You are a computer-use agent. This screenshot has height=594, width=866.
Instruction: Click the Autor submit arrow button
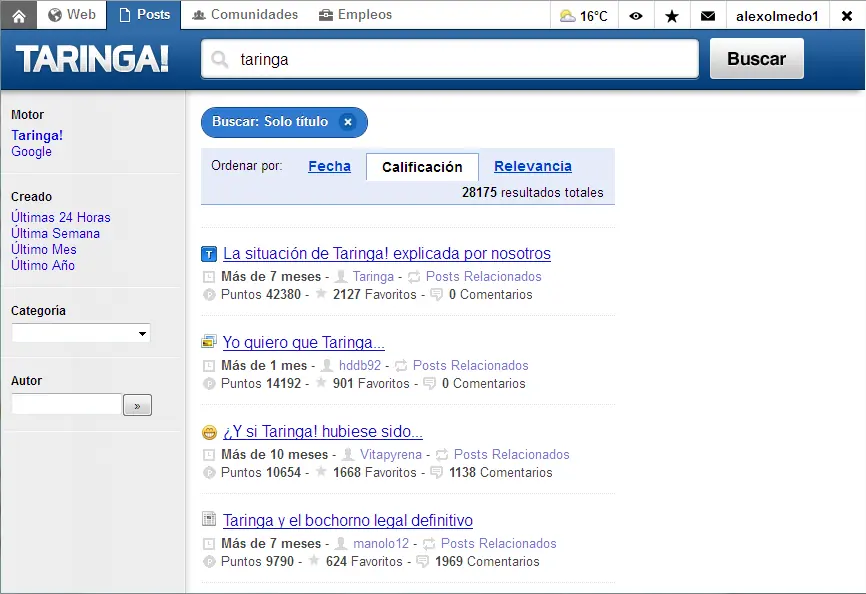(137, 405)
